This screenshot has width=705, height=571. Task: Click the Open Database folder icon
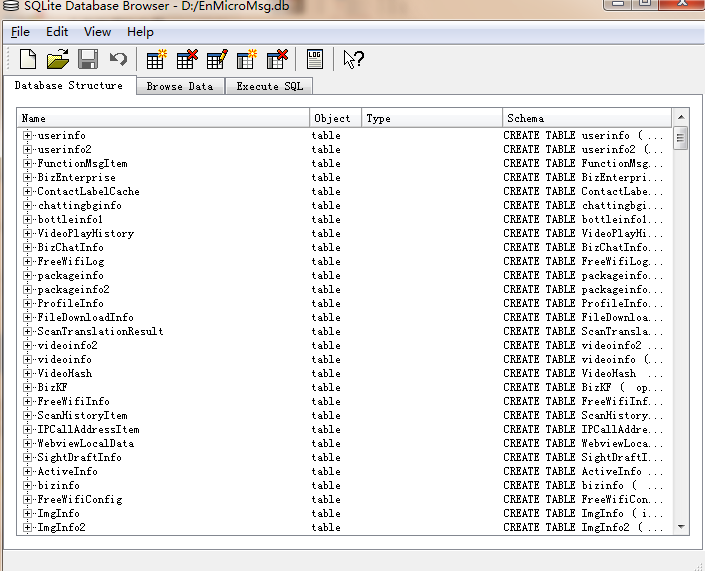coord(58,59)
